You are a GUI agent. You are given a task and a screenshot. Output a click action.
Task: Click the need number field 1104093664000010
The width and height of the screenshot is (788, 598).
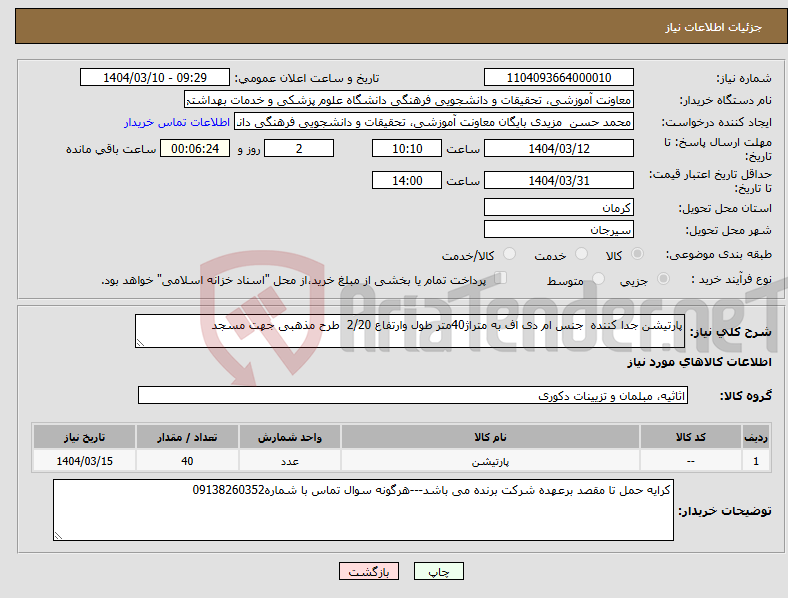tap(558, 77)
